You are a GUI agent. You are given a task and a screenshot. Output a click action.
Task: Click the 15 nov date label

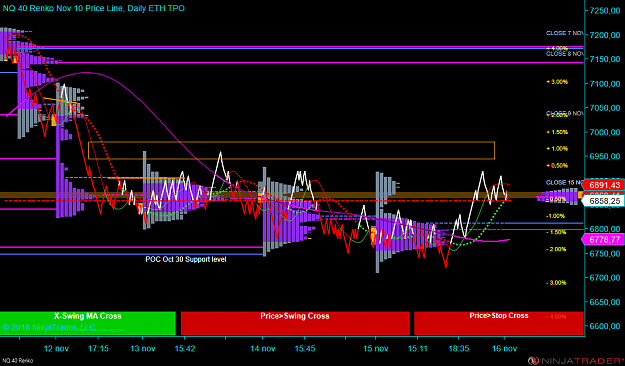(x=375, y=348)
